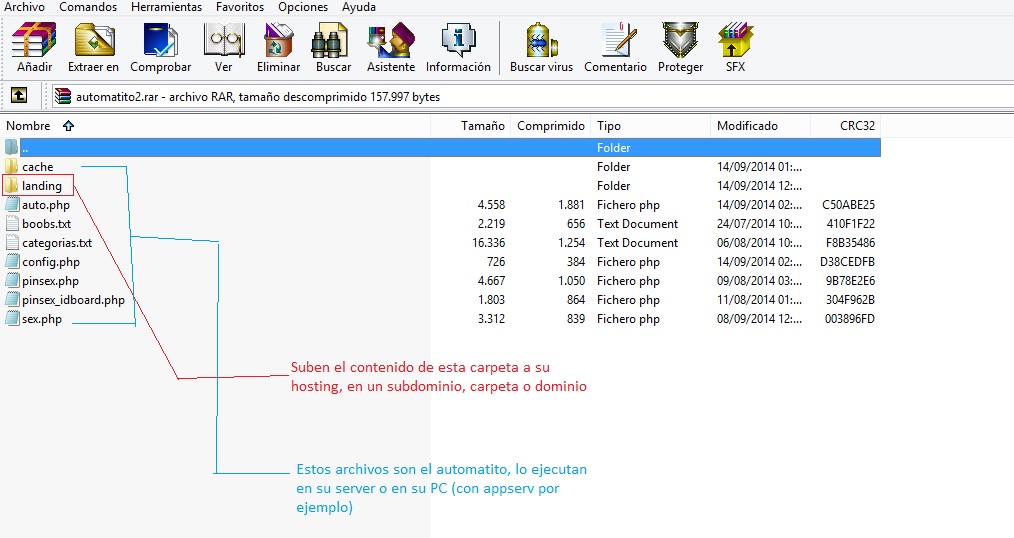Click the sex.php file icon
This screenshot has height=538, width=1014.
coord(12,319)
